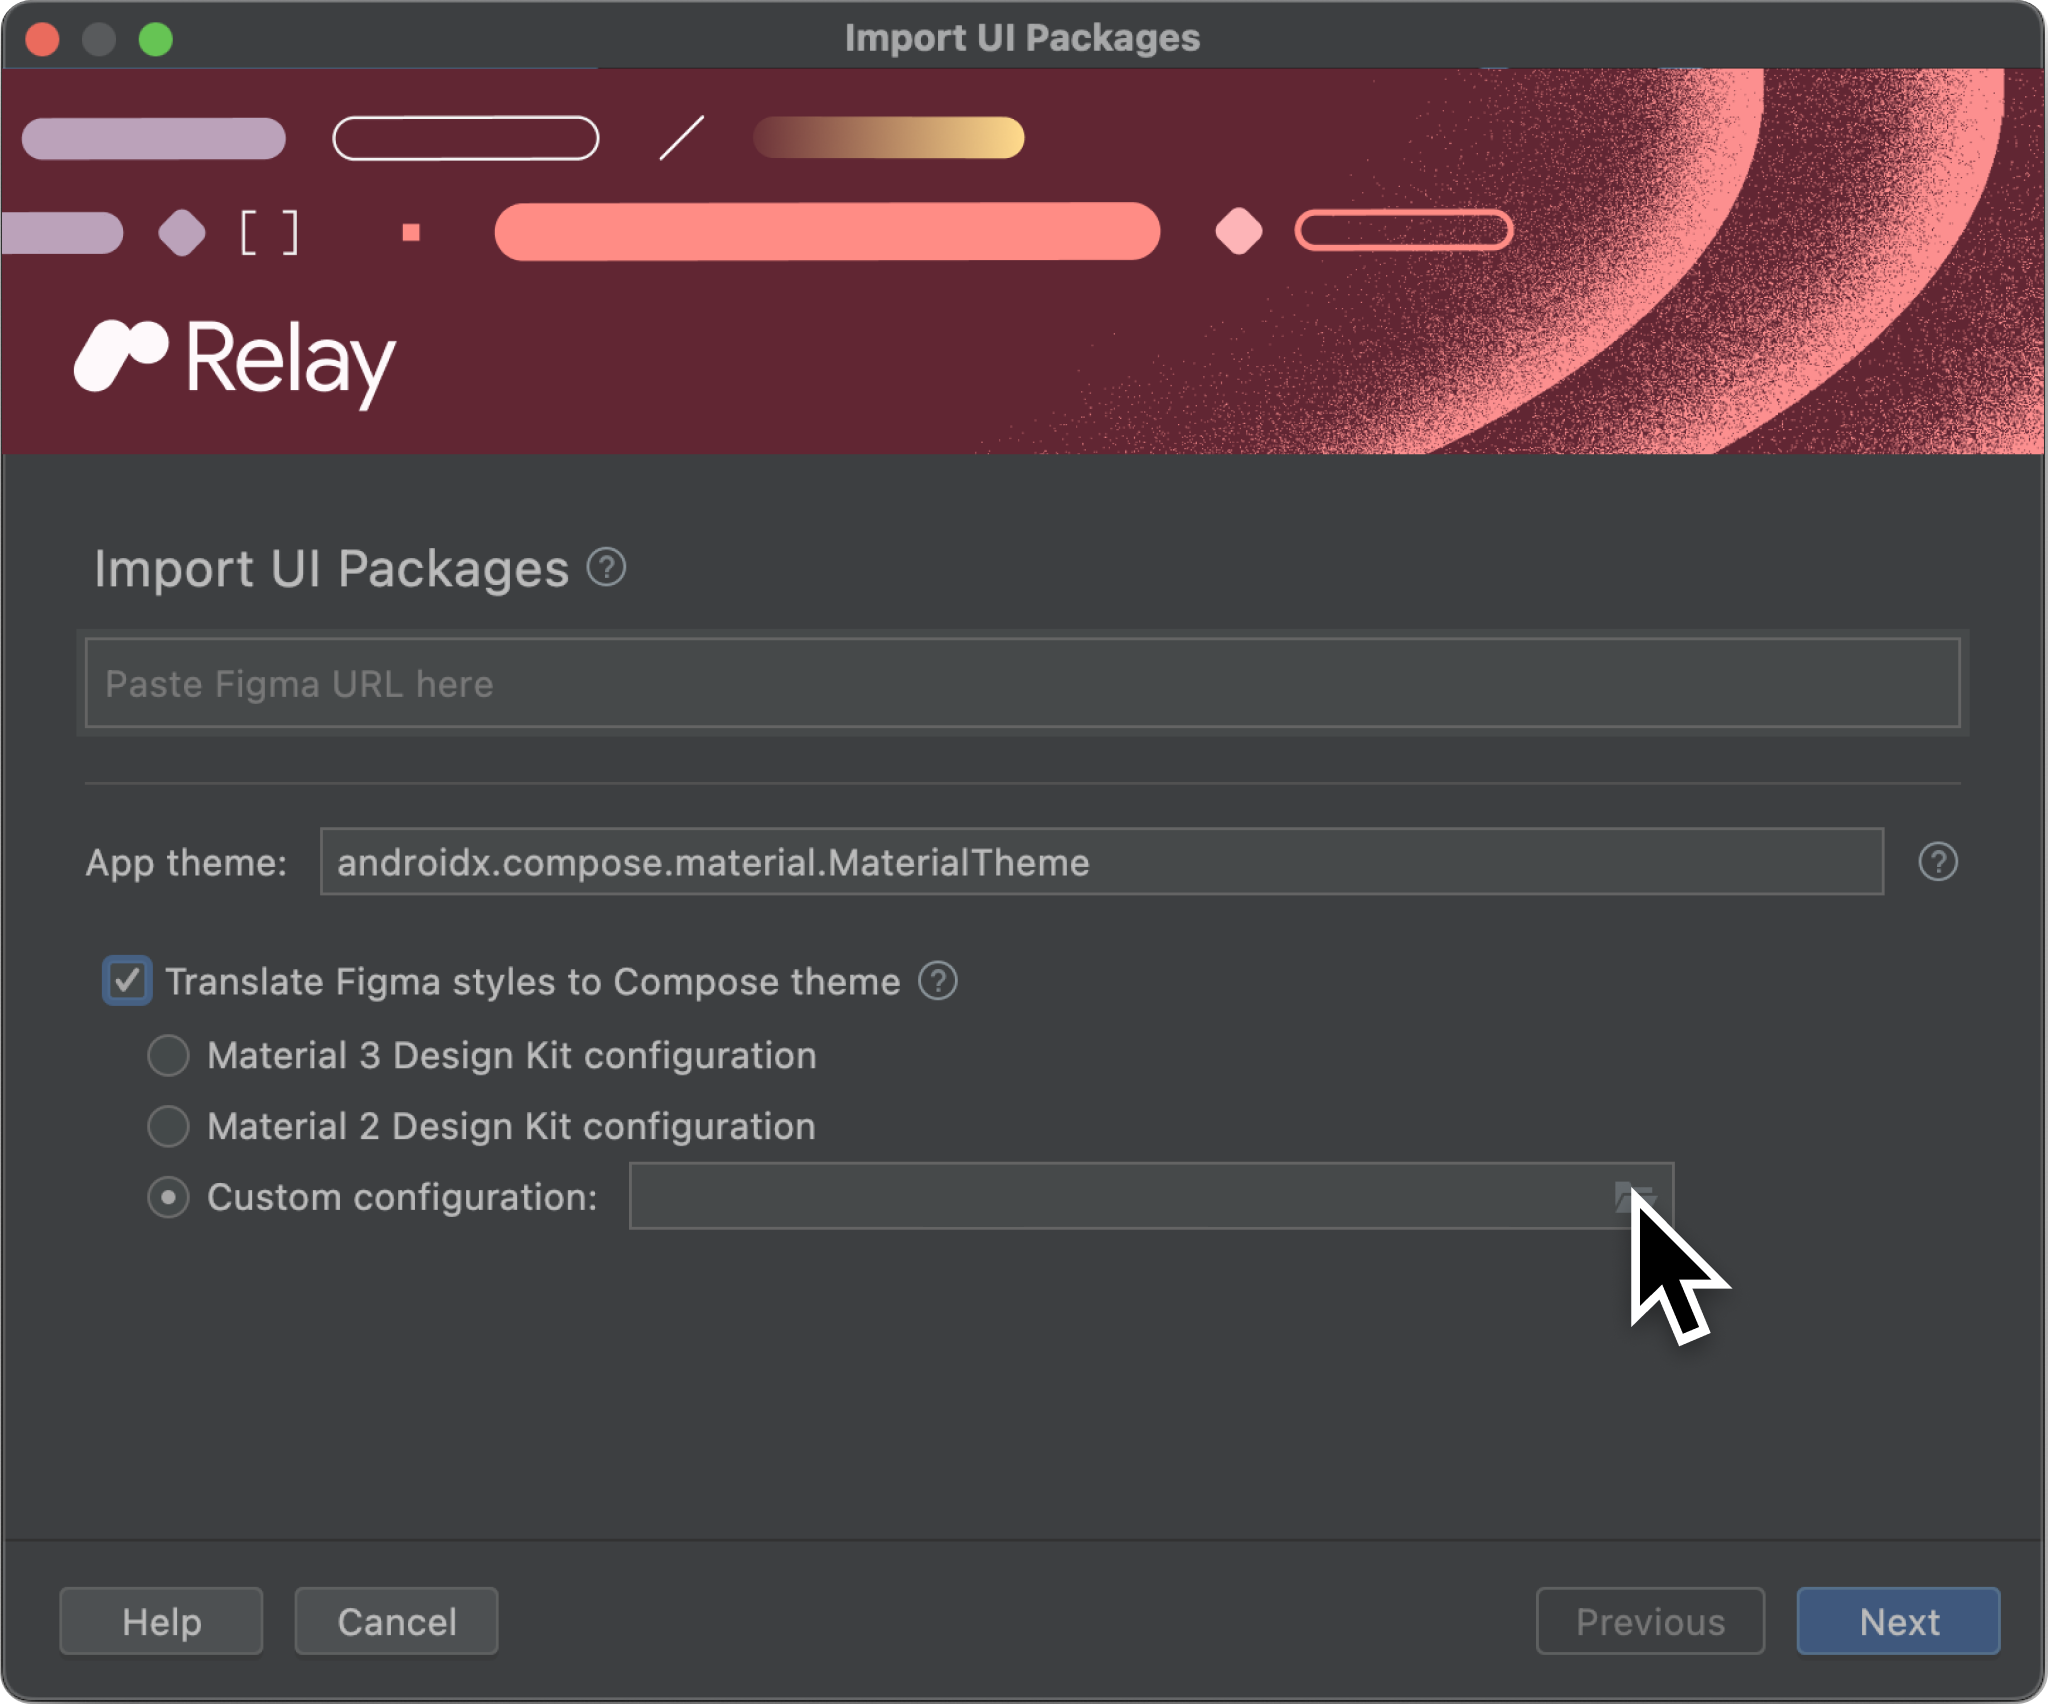Click the Paste Figma URL input field
The height and width of the screenshot is (1704, 2048).
[x=1022, y=684]
